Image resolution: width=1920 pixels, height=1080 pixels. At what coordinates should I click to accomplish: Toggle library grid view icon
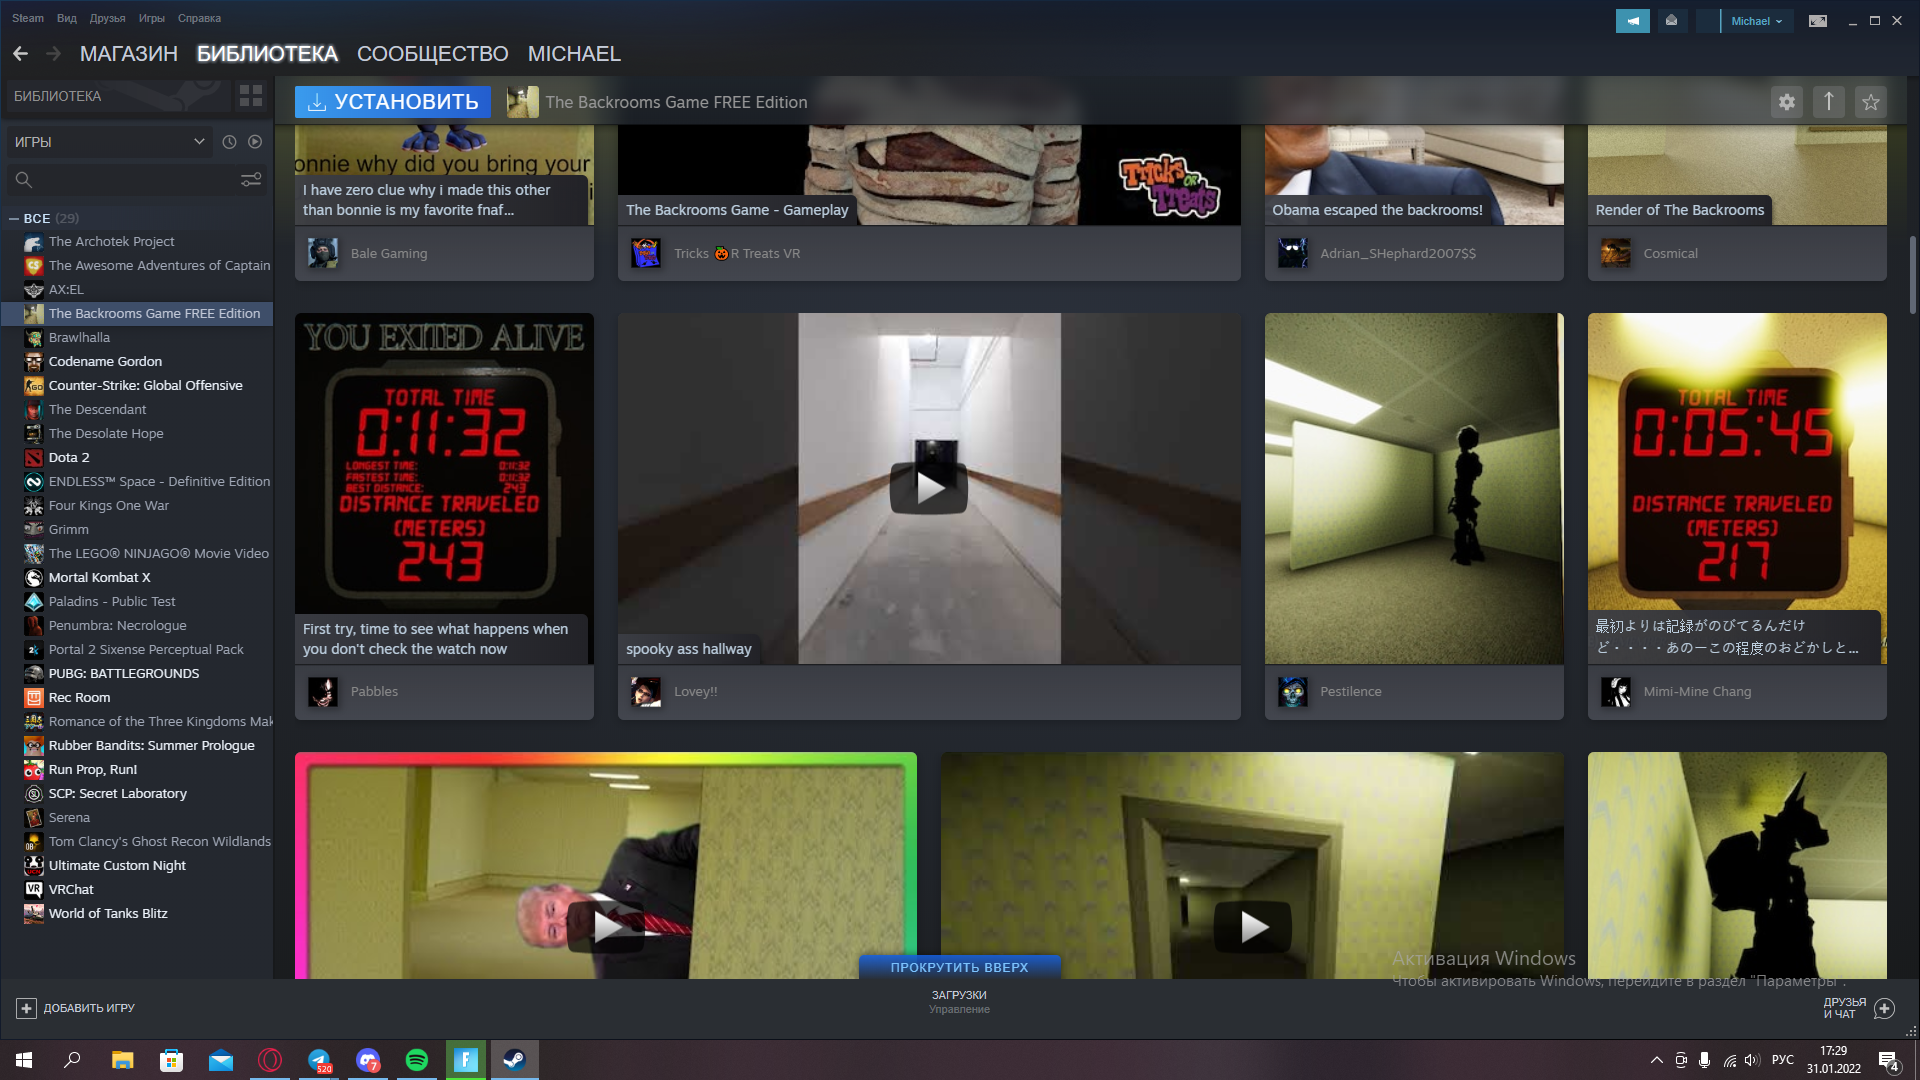tap(250, 96)
